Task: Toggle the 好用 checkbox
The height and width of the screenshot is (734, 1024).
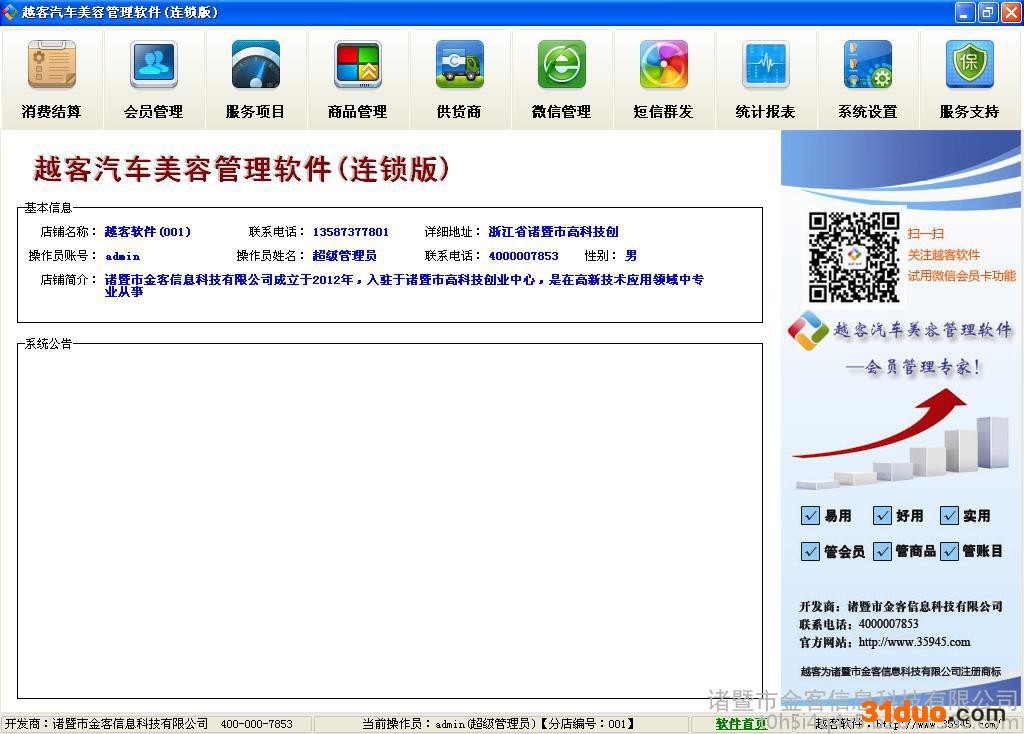Action: point(882,516)
